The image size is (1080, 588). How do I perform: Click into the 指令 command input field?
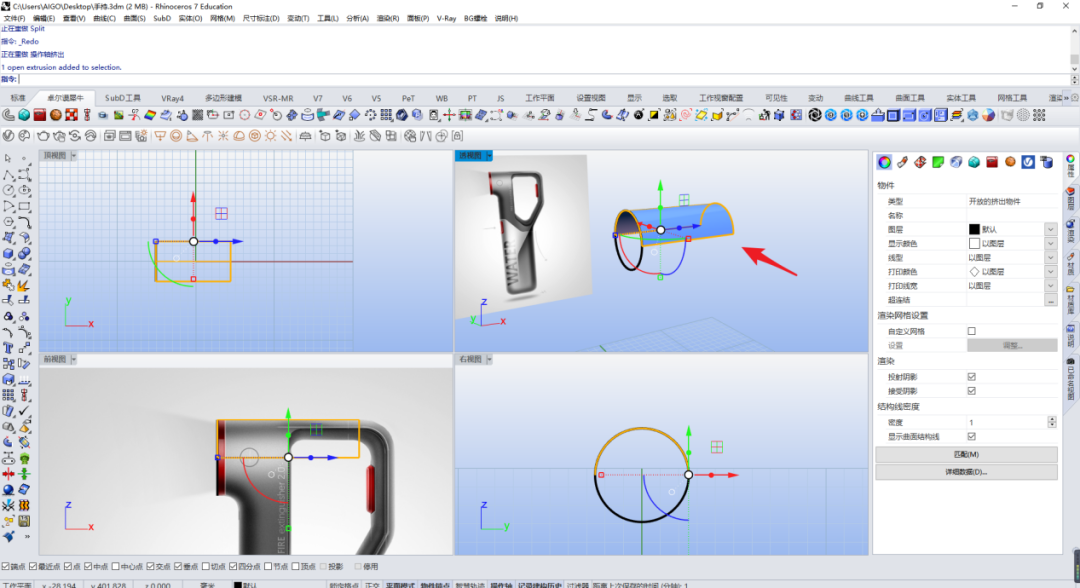point(544,79)
